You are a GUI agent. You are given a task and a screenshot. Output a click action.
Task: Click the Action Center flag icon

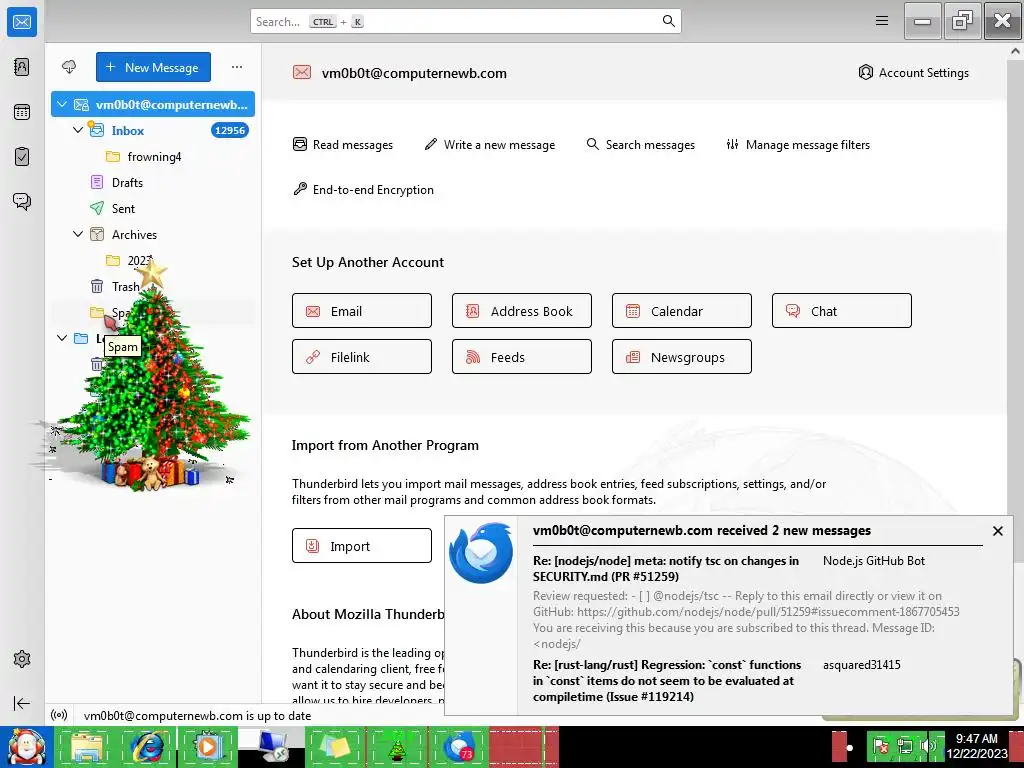[880, 746]
